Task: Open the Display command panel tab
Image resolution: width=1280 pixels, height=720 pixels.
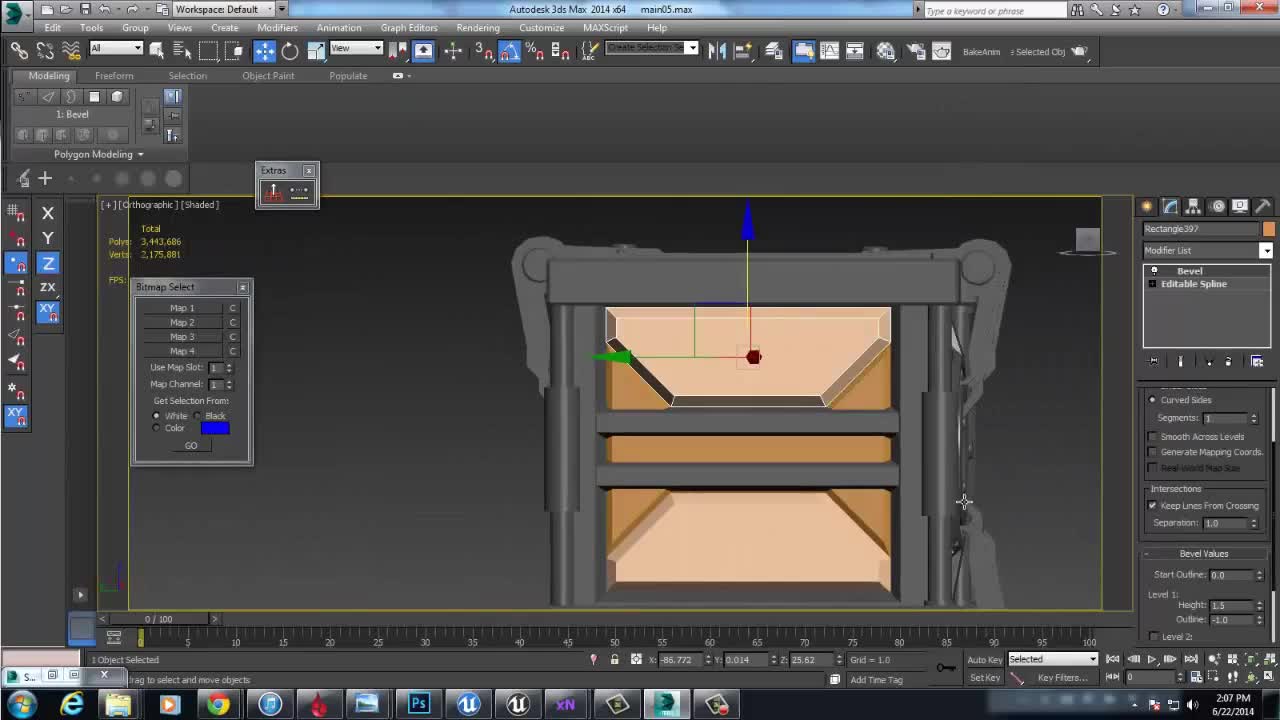Action: (1241, 206)
